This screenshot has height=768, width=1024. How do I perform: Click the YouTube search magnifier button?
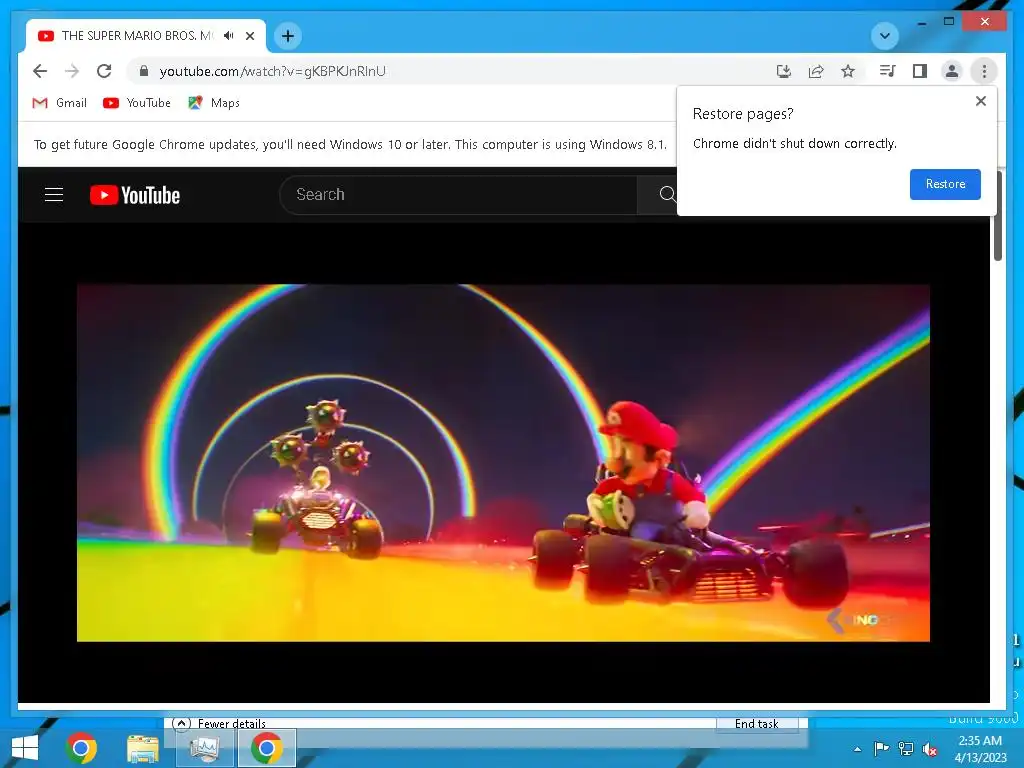pos(666,195)
